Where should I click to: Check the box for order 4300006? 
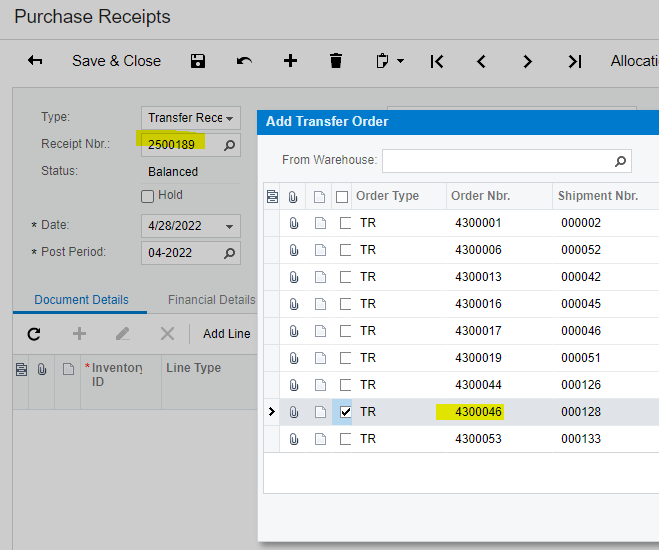tap(345, 250)
